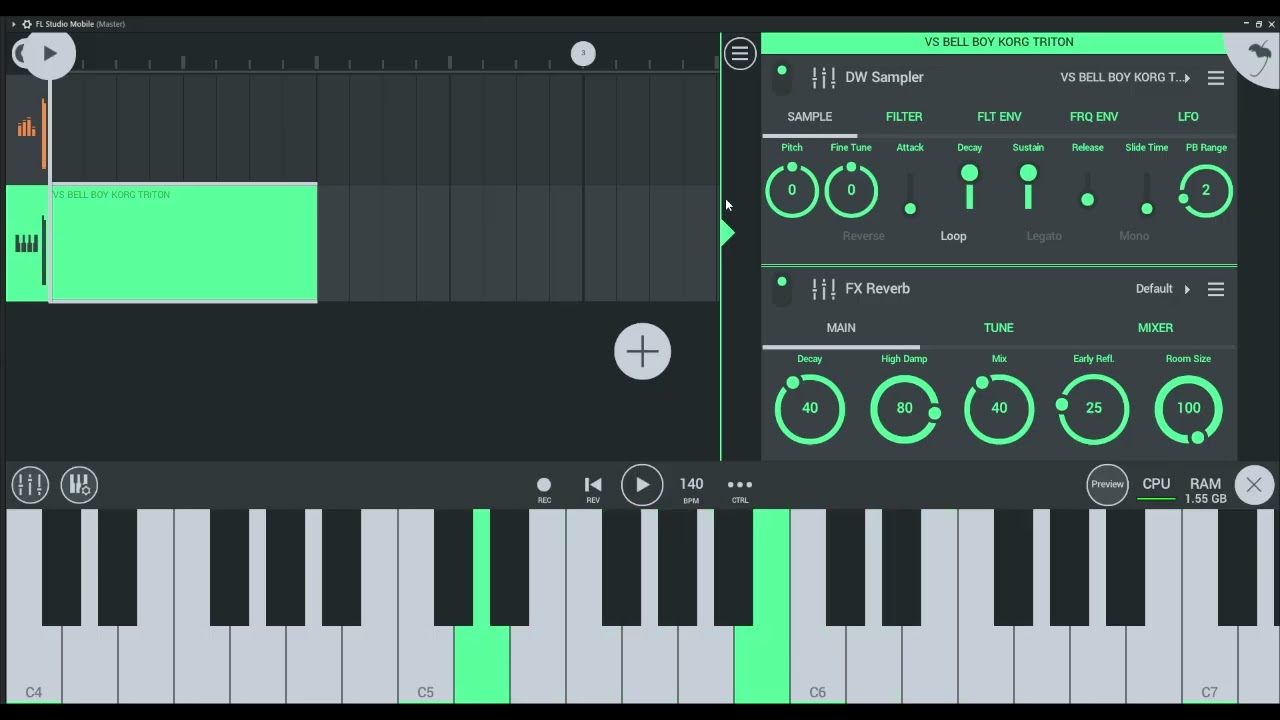Screen dimensions: 1280x720
Task: Switch to the FRQ ENV tab
Action: pyautogui.click(x=1094, y=117)
